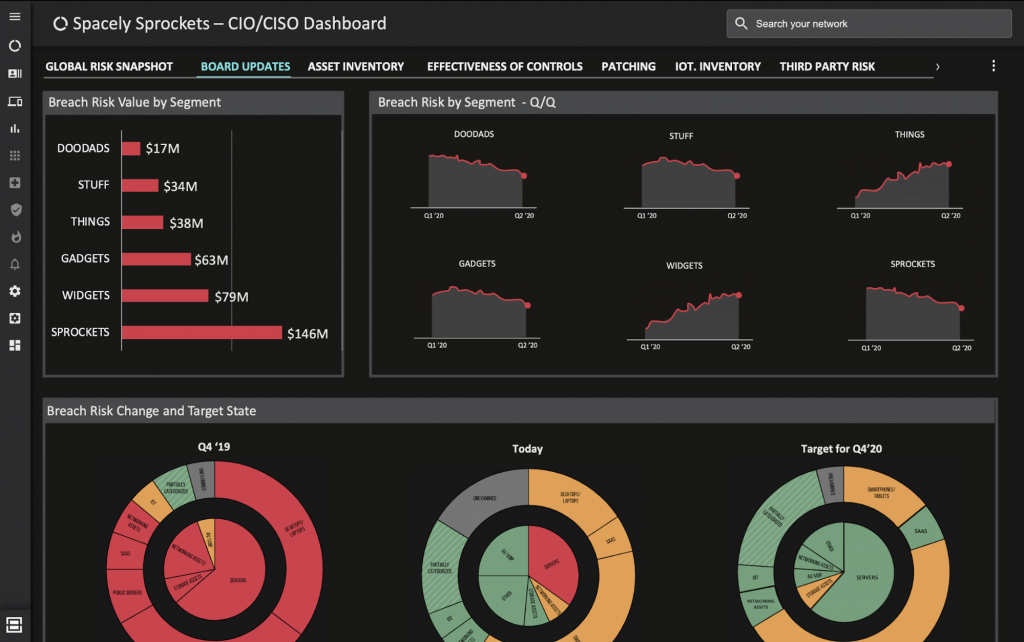Click the plus box icon in the sidebar

(x=14, y=183)
